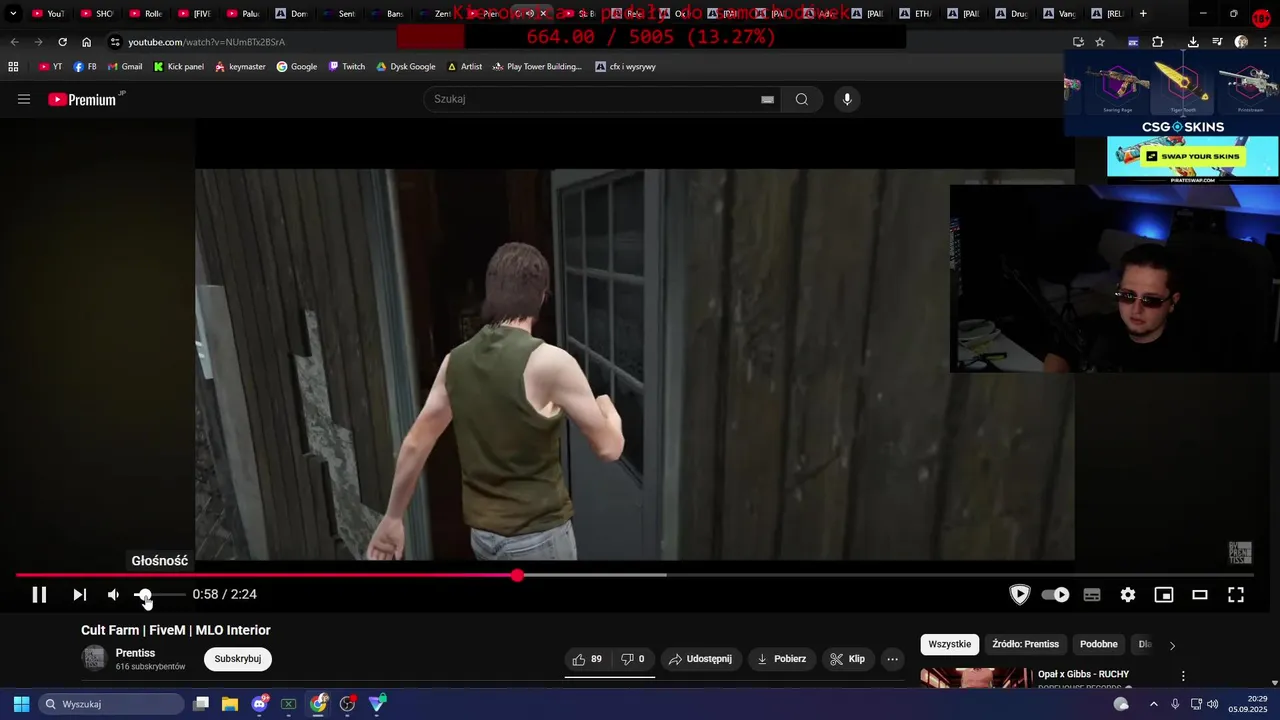This screenshot has height=720, width=1280.
Task: Open the Apps grid in bookmarks bar
Action: click(x=13, y=67)
